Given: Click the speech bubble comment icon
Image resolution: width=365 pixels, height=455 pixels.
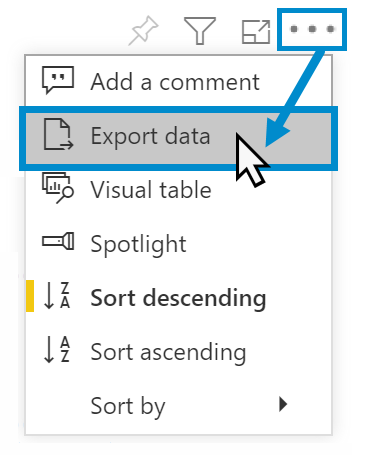Looking at the screenshot, I should pyautogui.click(x=58, y=80).
